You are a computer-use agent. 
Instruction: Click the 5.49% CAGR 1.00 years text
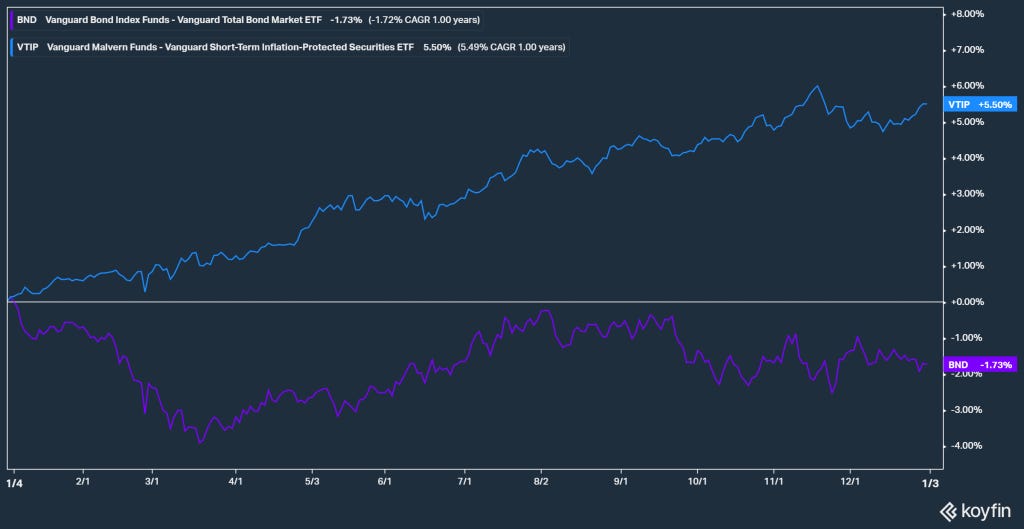tap(511, 47)
